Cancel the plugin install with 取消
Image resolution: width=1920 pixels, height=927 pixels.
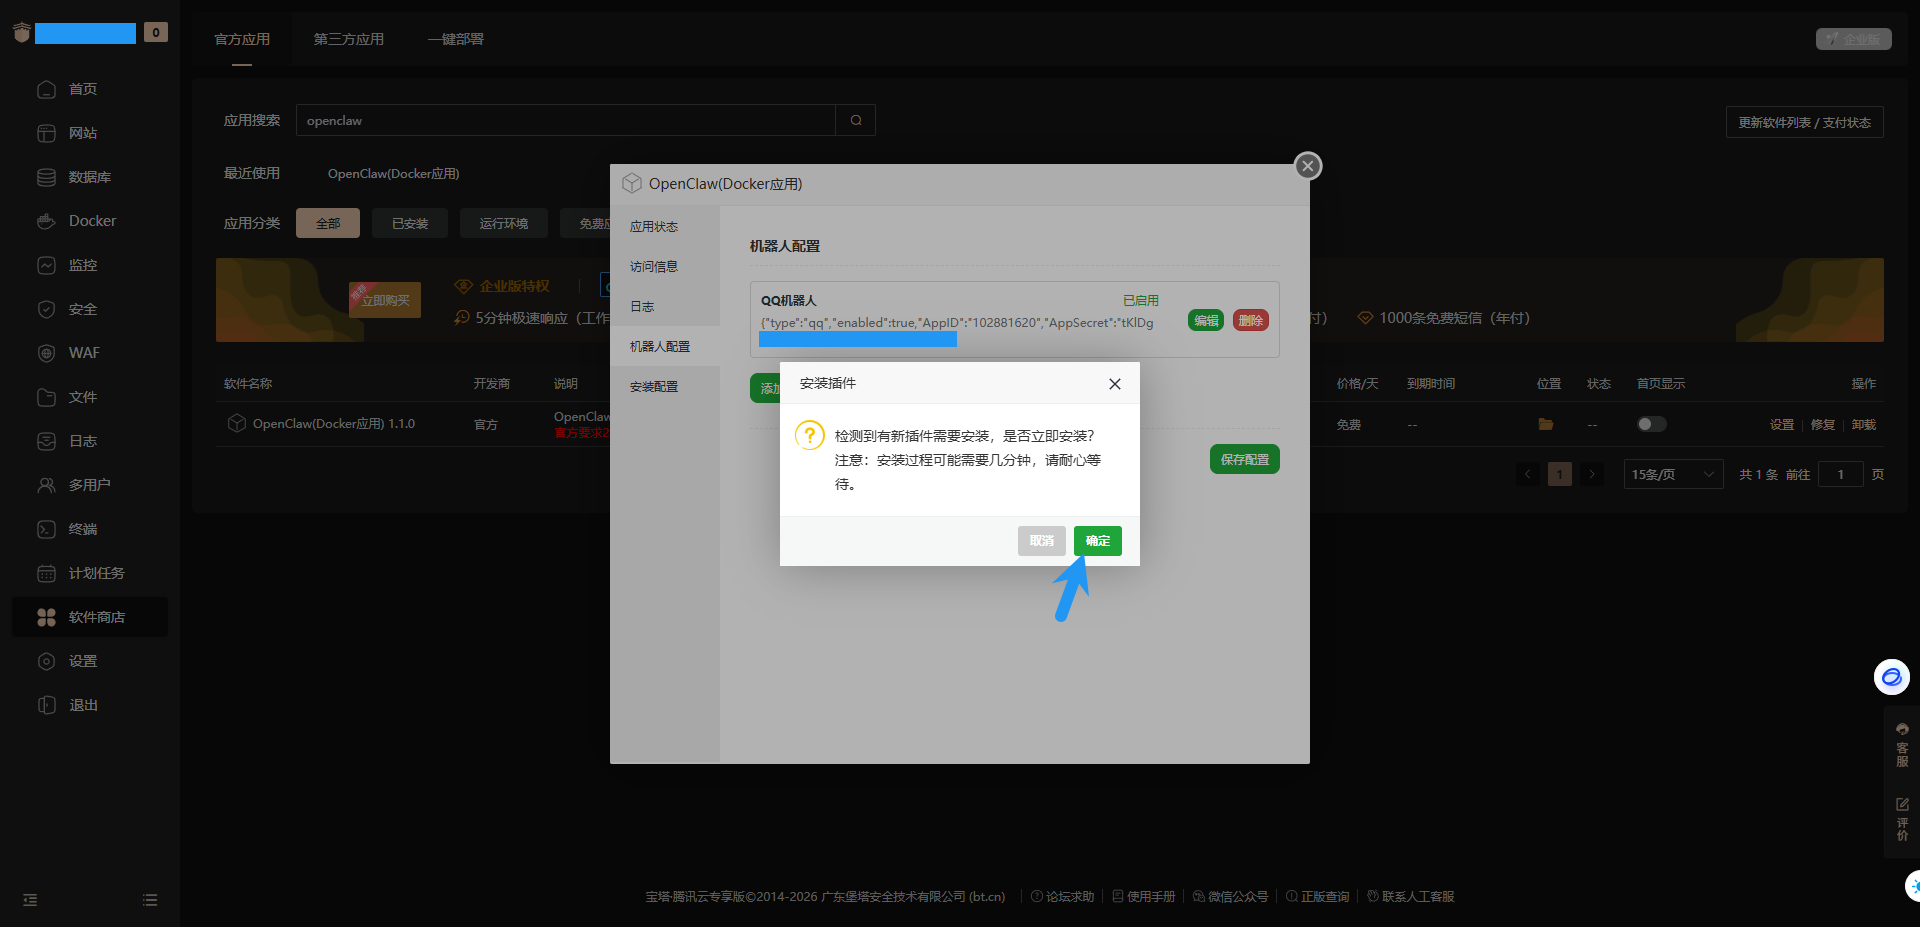1041,541
